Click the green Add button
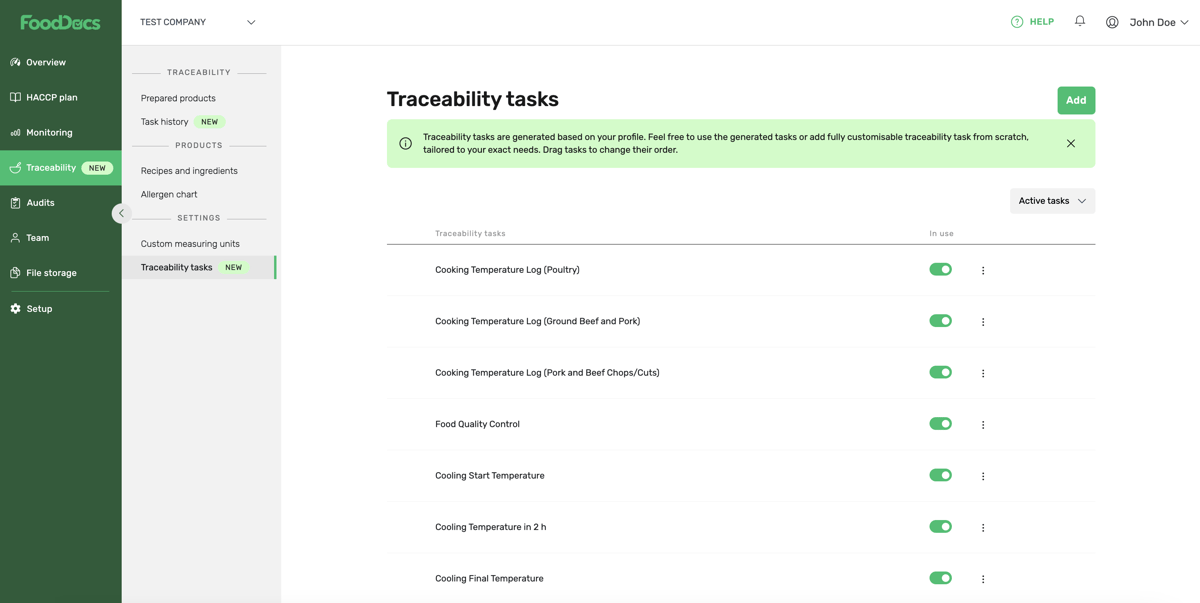This screenshot has height=603, width=1200. 1075,100
